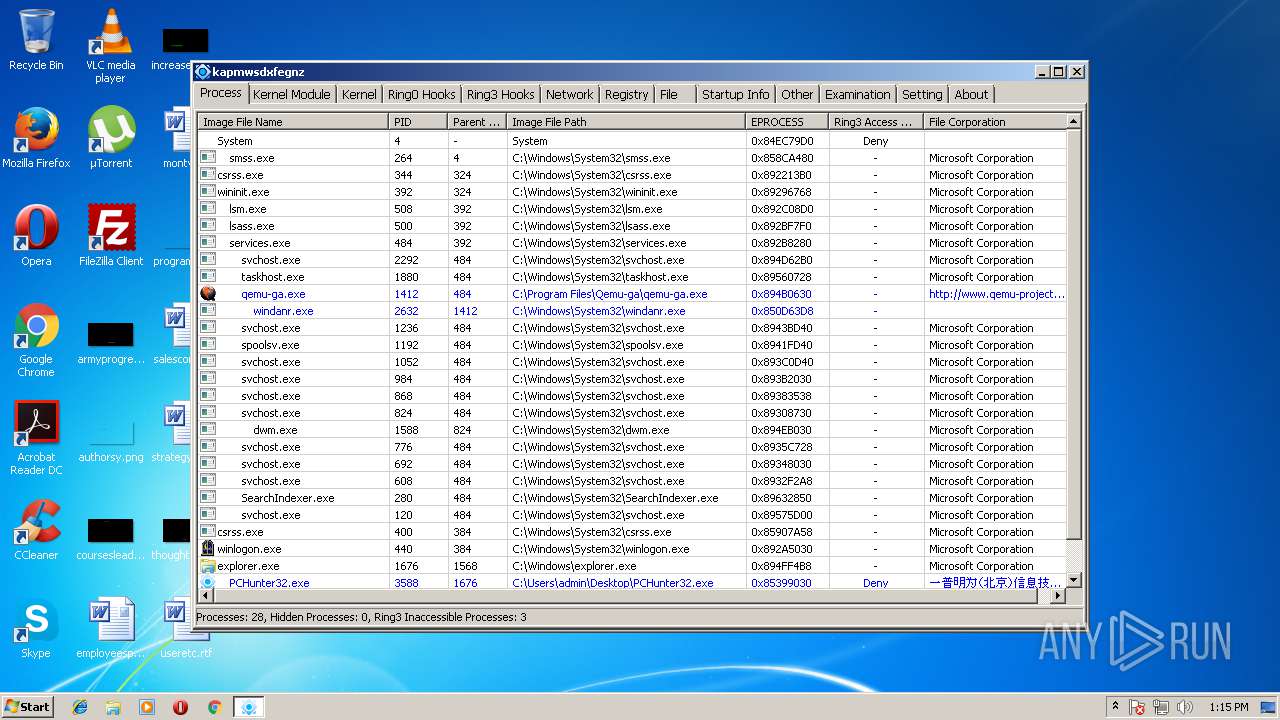Open Google Chrome desktop icon
This screenshot has width=1280, height=720.
(x=36, y=340)
